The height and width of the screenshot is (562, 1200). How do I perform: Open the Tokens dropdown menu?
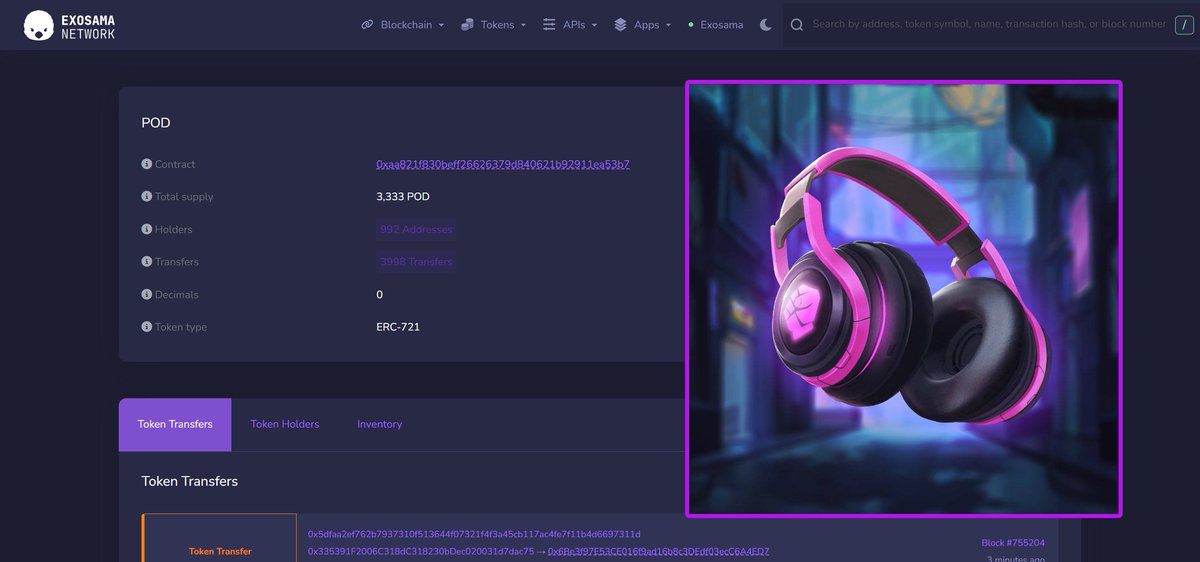tap(493, 25)
